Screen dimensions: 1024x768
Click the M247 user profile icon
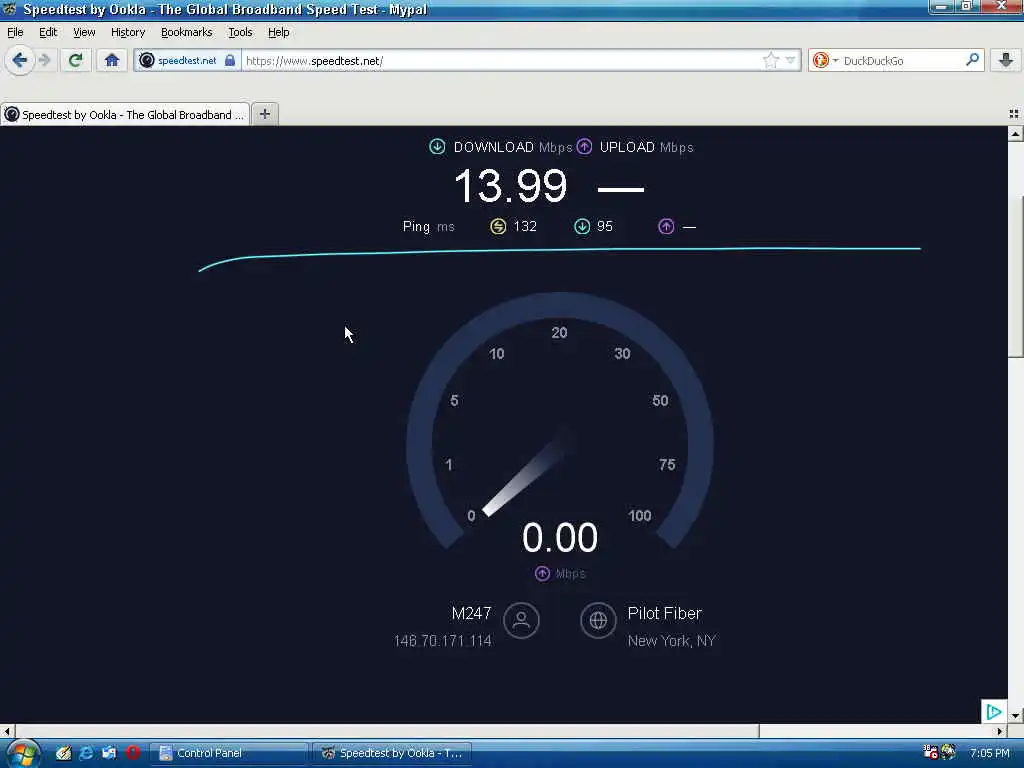tap(521, 620)
